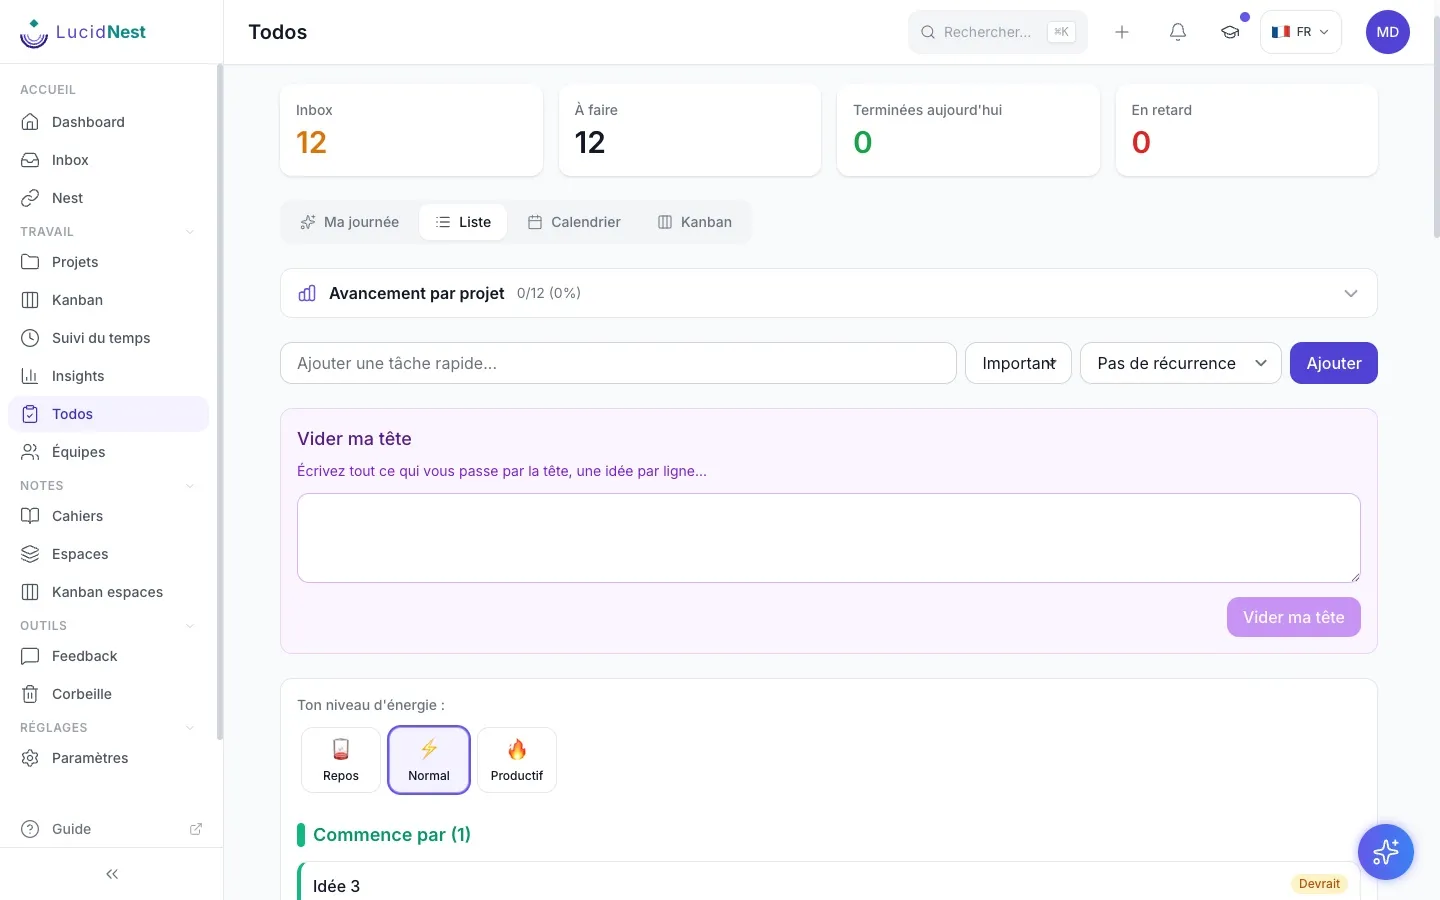
Task: Open the MD user avatar
Action: coord(1388,32)
